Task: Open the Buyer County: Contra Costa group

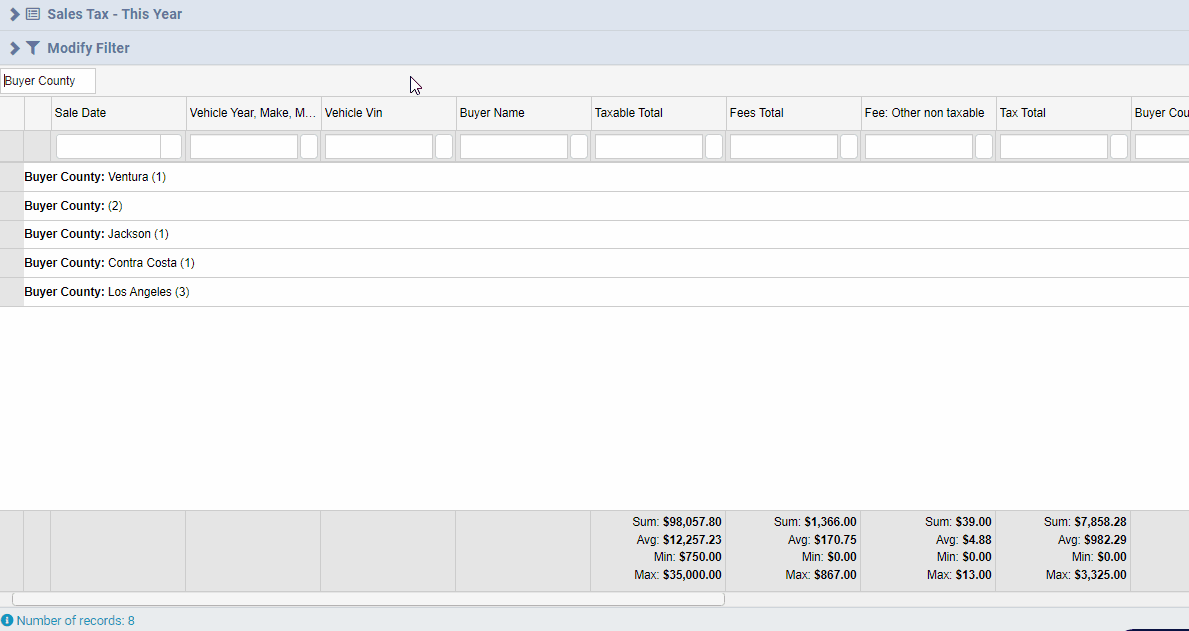Action: [x=108, y=263]
